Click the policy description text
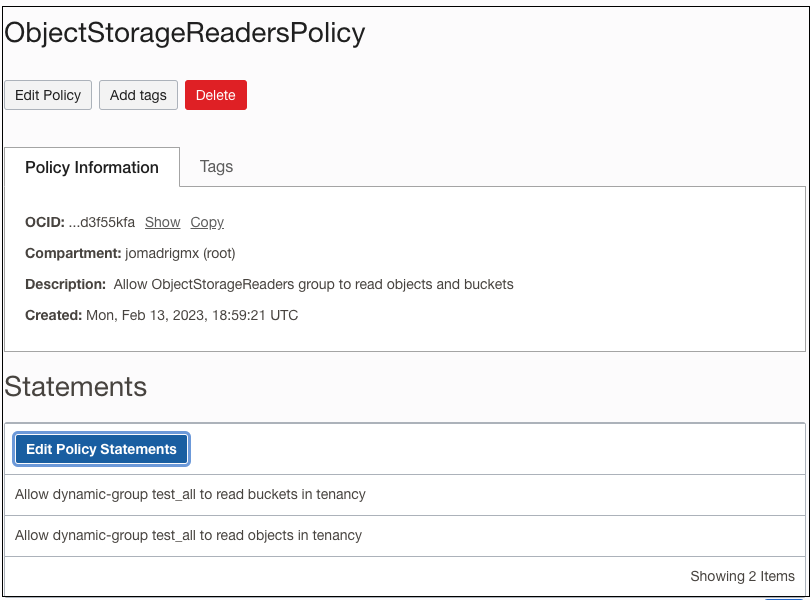The width and height of the screenshot is (810, 600). pos(314,284)
